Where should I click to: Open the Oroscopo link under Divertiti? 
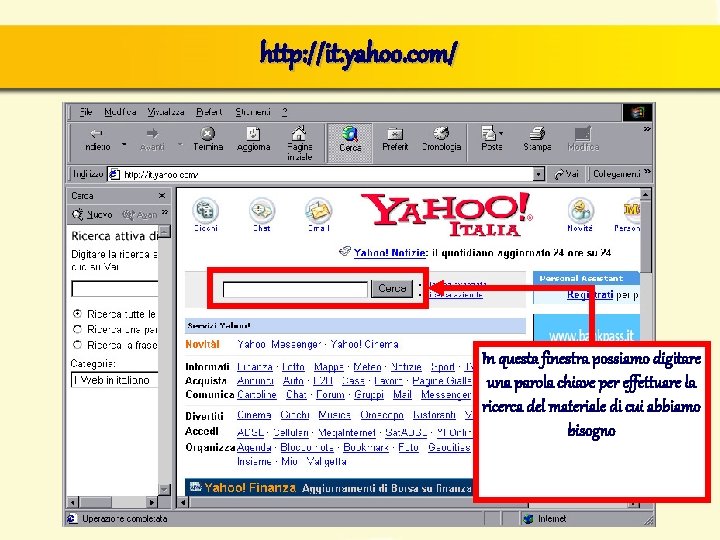click(x=382, y=415)
